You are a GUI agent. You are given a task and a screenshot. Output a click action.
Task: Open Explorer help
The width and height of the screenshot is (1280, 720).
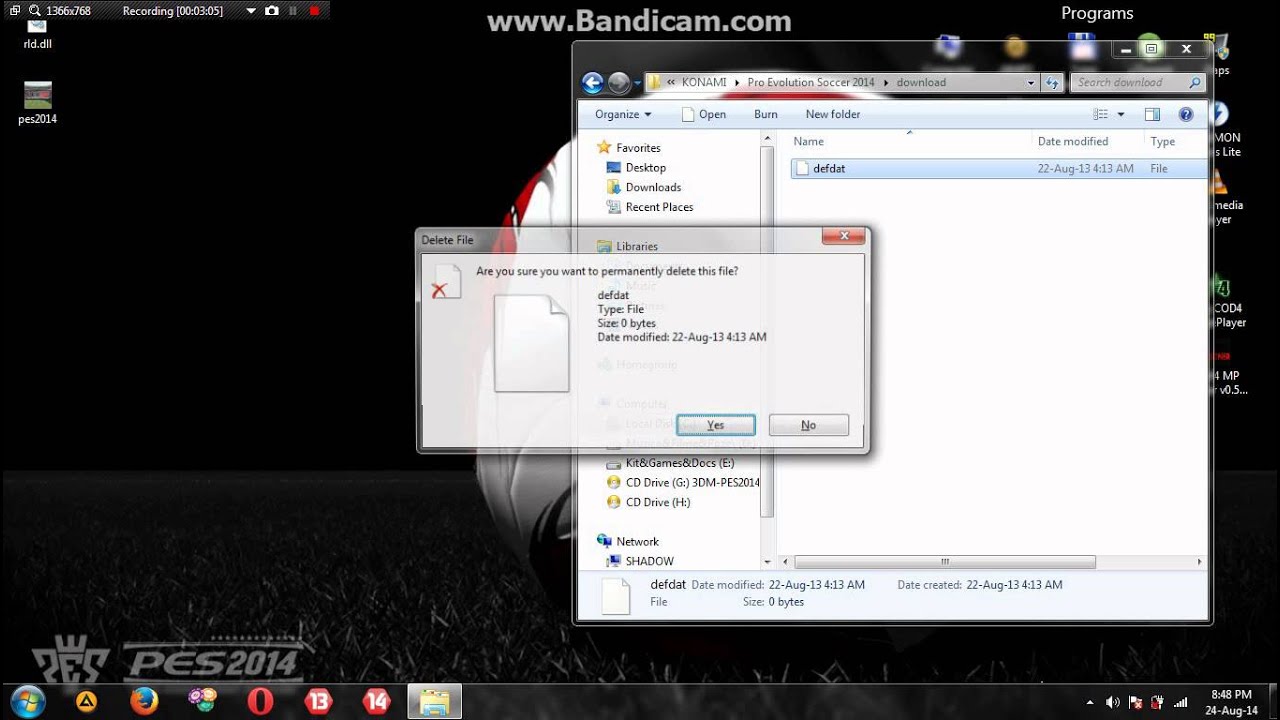coord(1186,114)
